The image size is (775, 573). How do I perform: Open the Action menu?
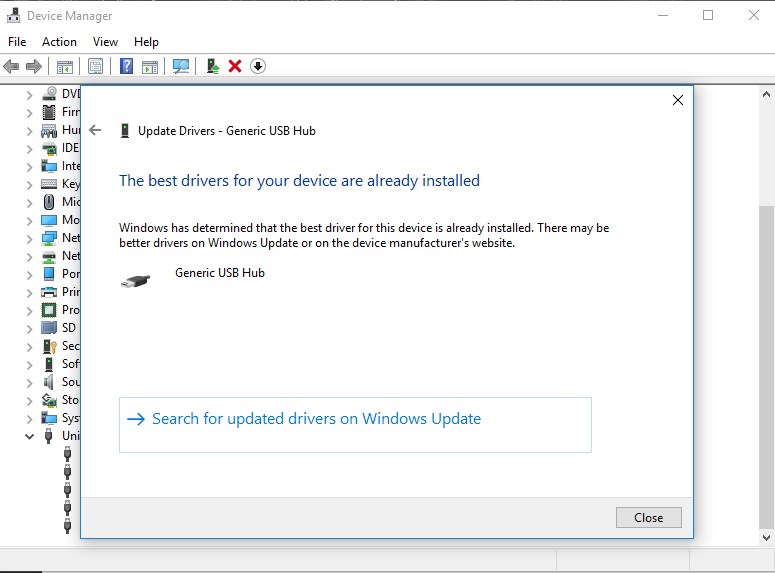tap(59, 42)
